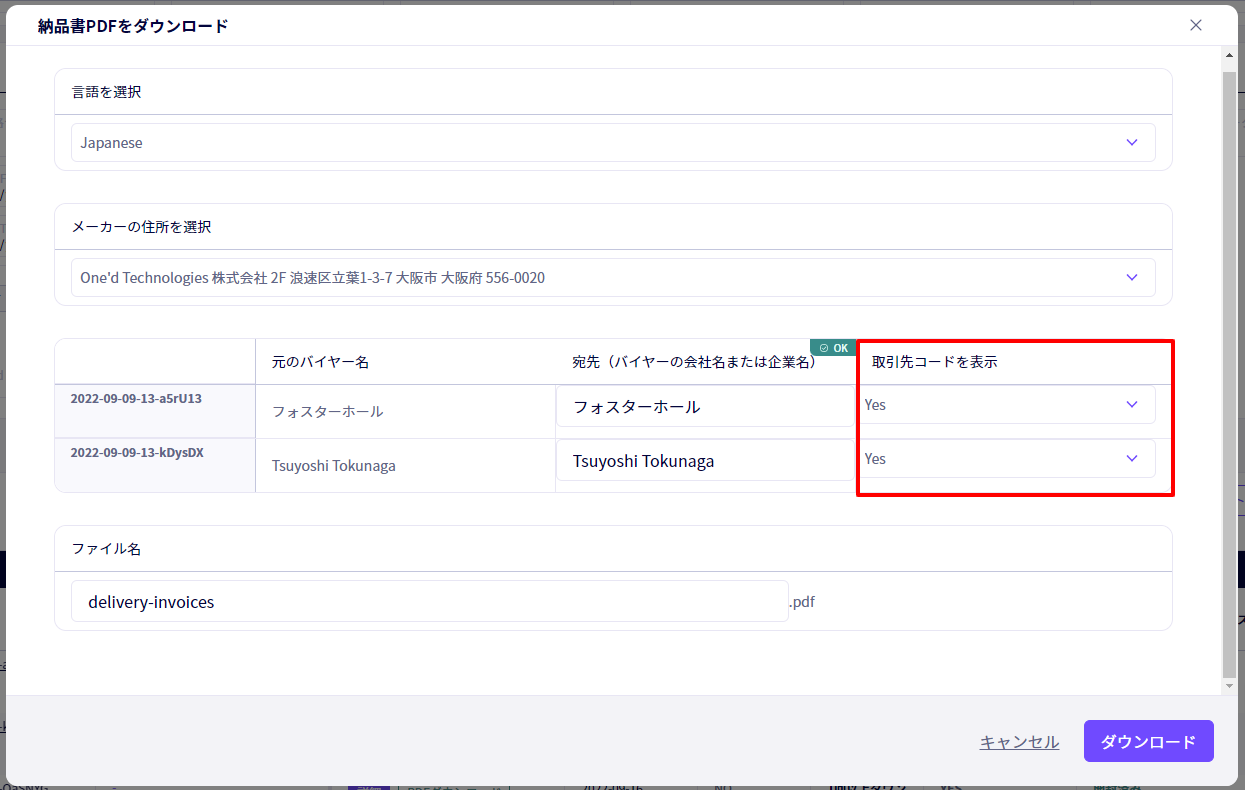Edit the 宛先 field containing Tsuyoshi Tokunaga

click(x=705, y=461)
